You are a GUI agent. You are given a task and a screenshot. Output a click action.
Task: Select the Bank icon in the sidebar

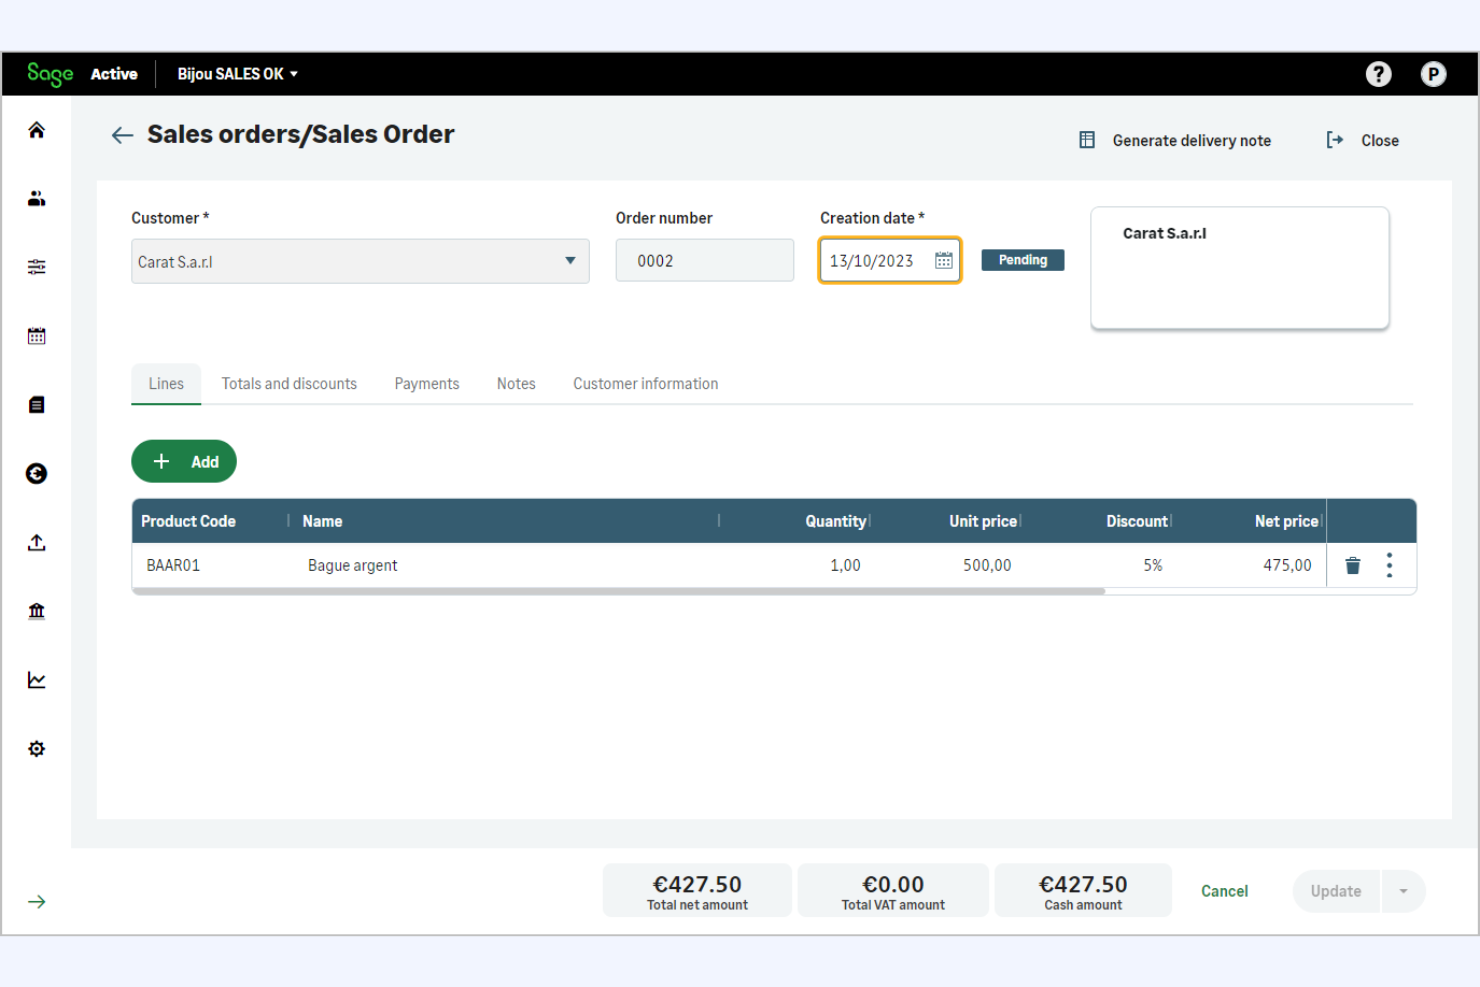coord(36,611)
